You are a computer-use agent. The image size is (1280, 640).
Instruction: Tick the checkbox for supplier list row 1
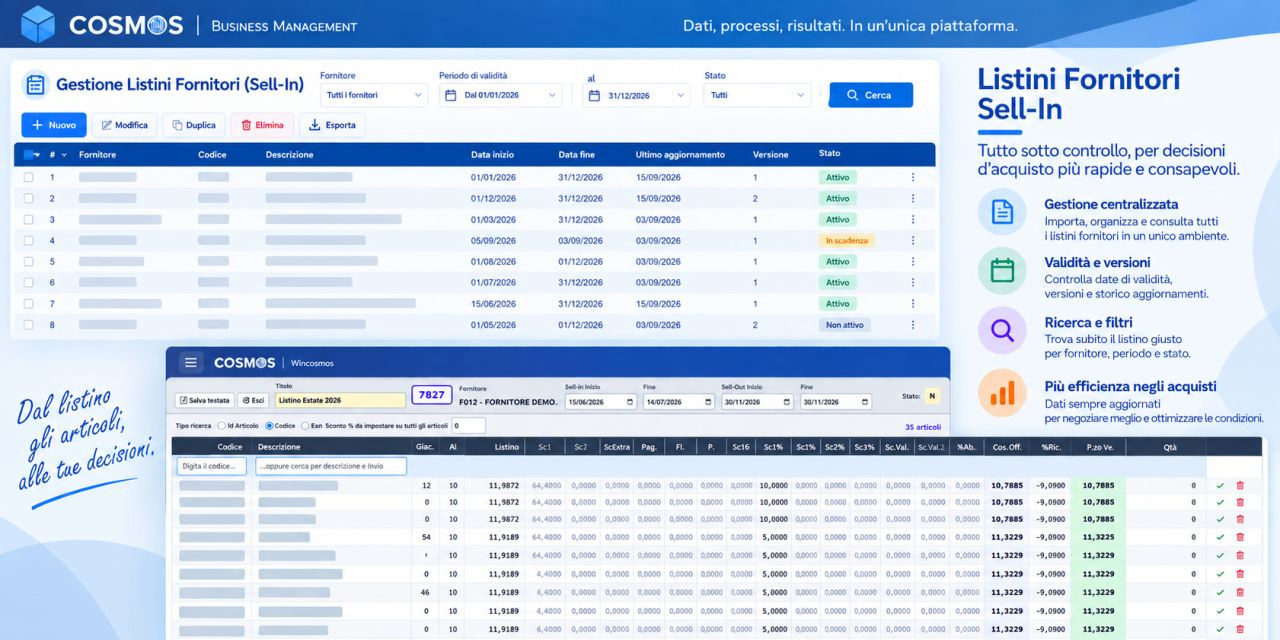click(x=28, y=177)
